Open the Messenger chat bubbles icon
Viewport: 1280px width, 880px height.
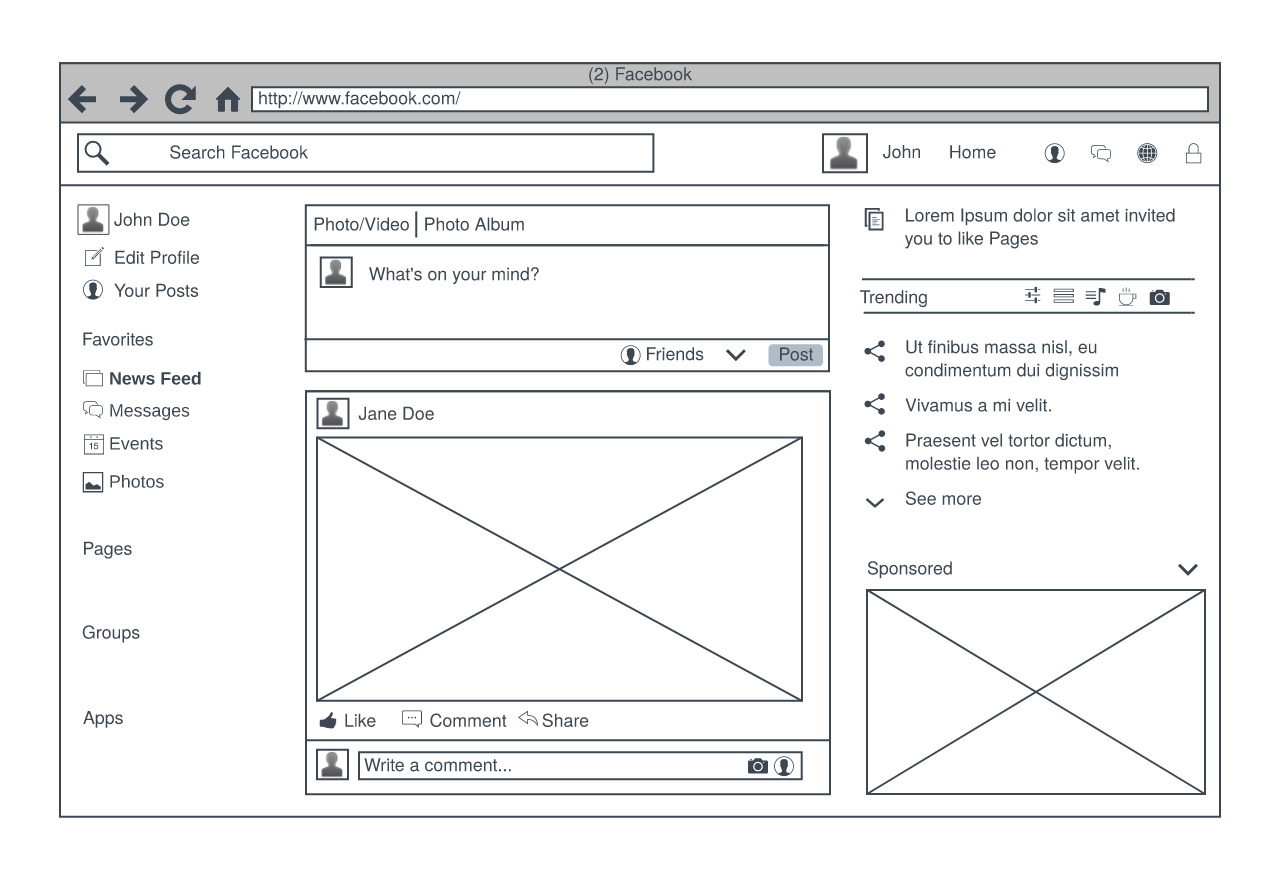click(1100, 152)
